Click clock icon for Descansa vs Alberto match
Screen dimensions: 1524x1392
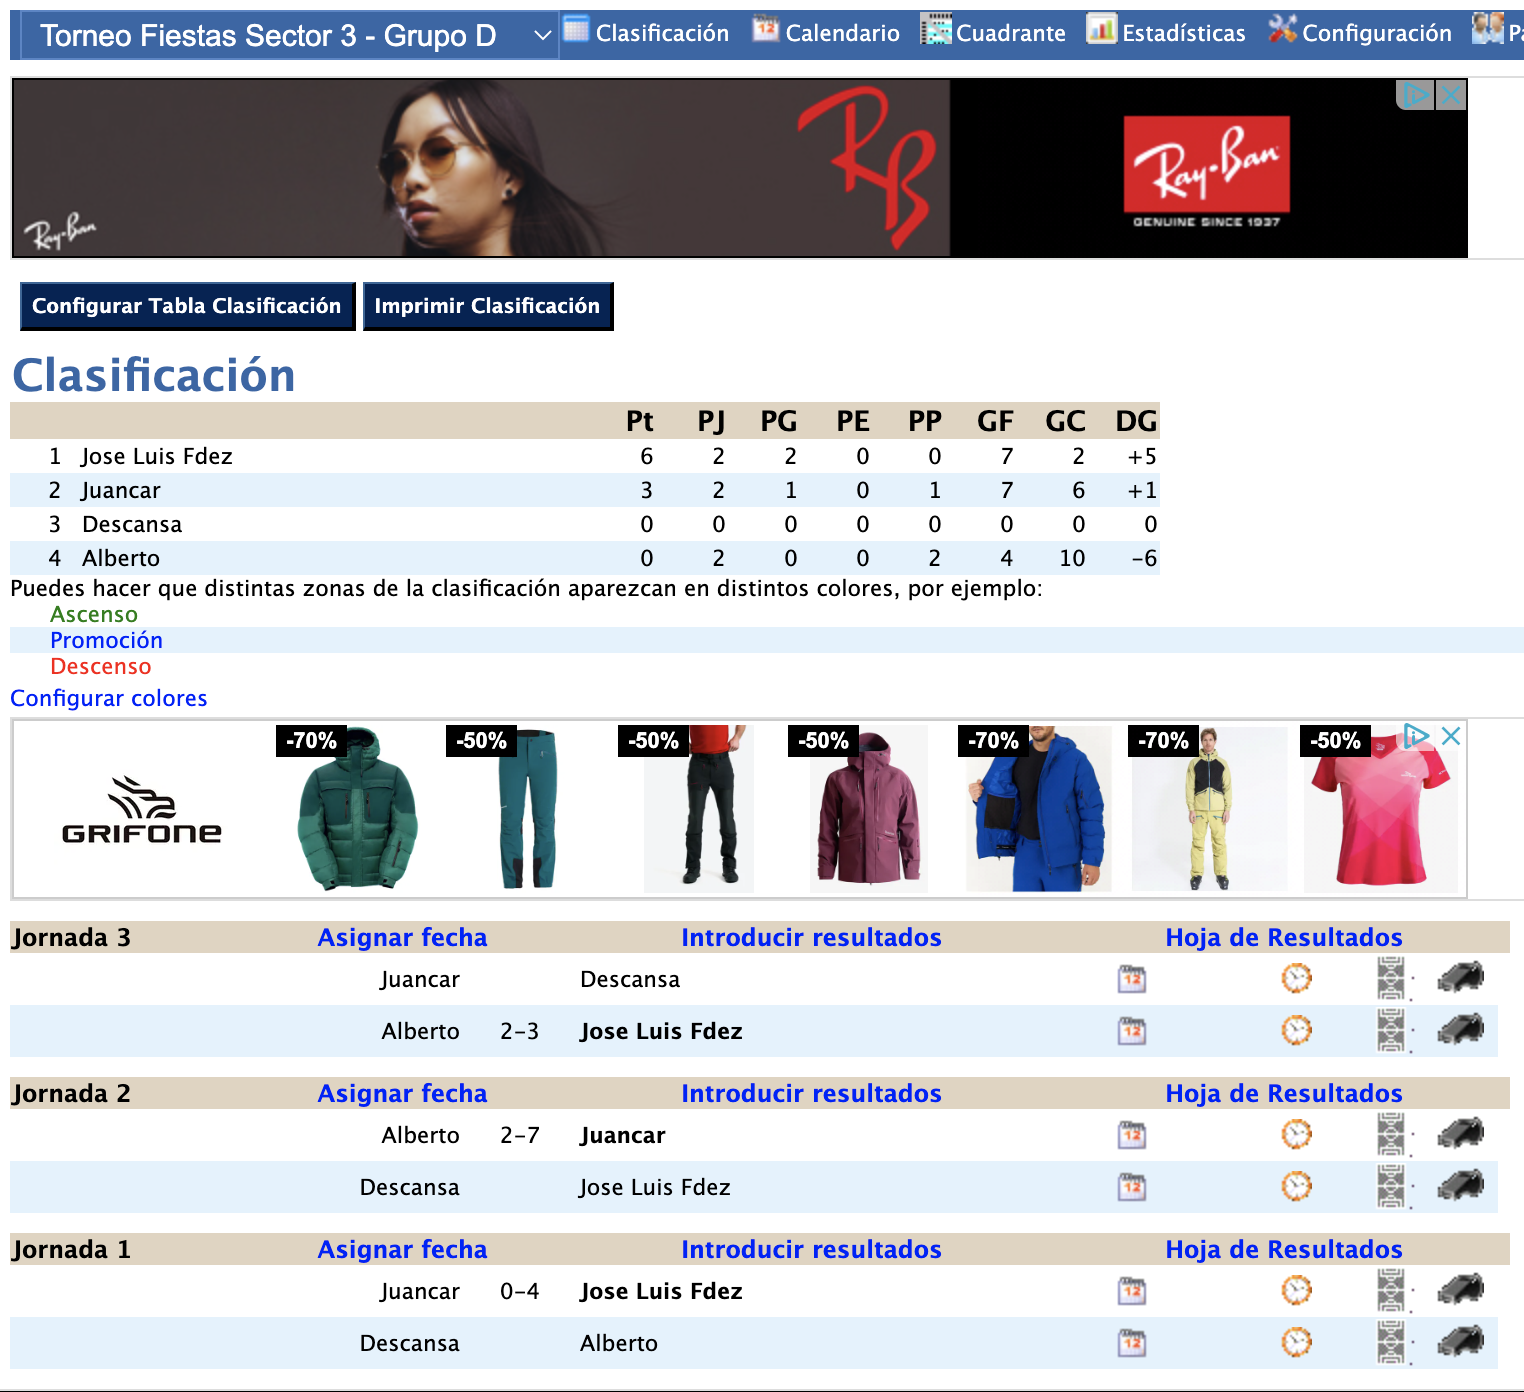coord(1296,1342)
